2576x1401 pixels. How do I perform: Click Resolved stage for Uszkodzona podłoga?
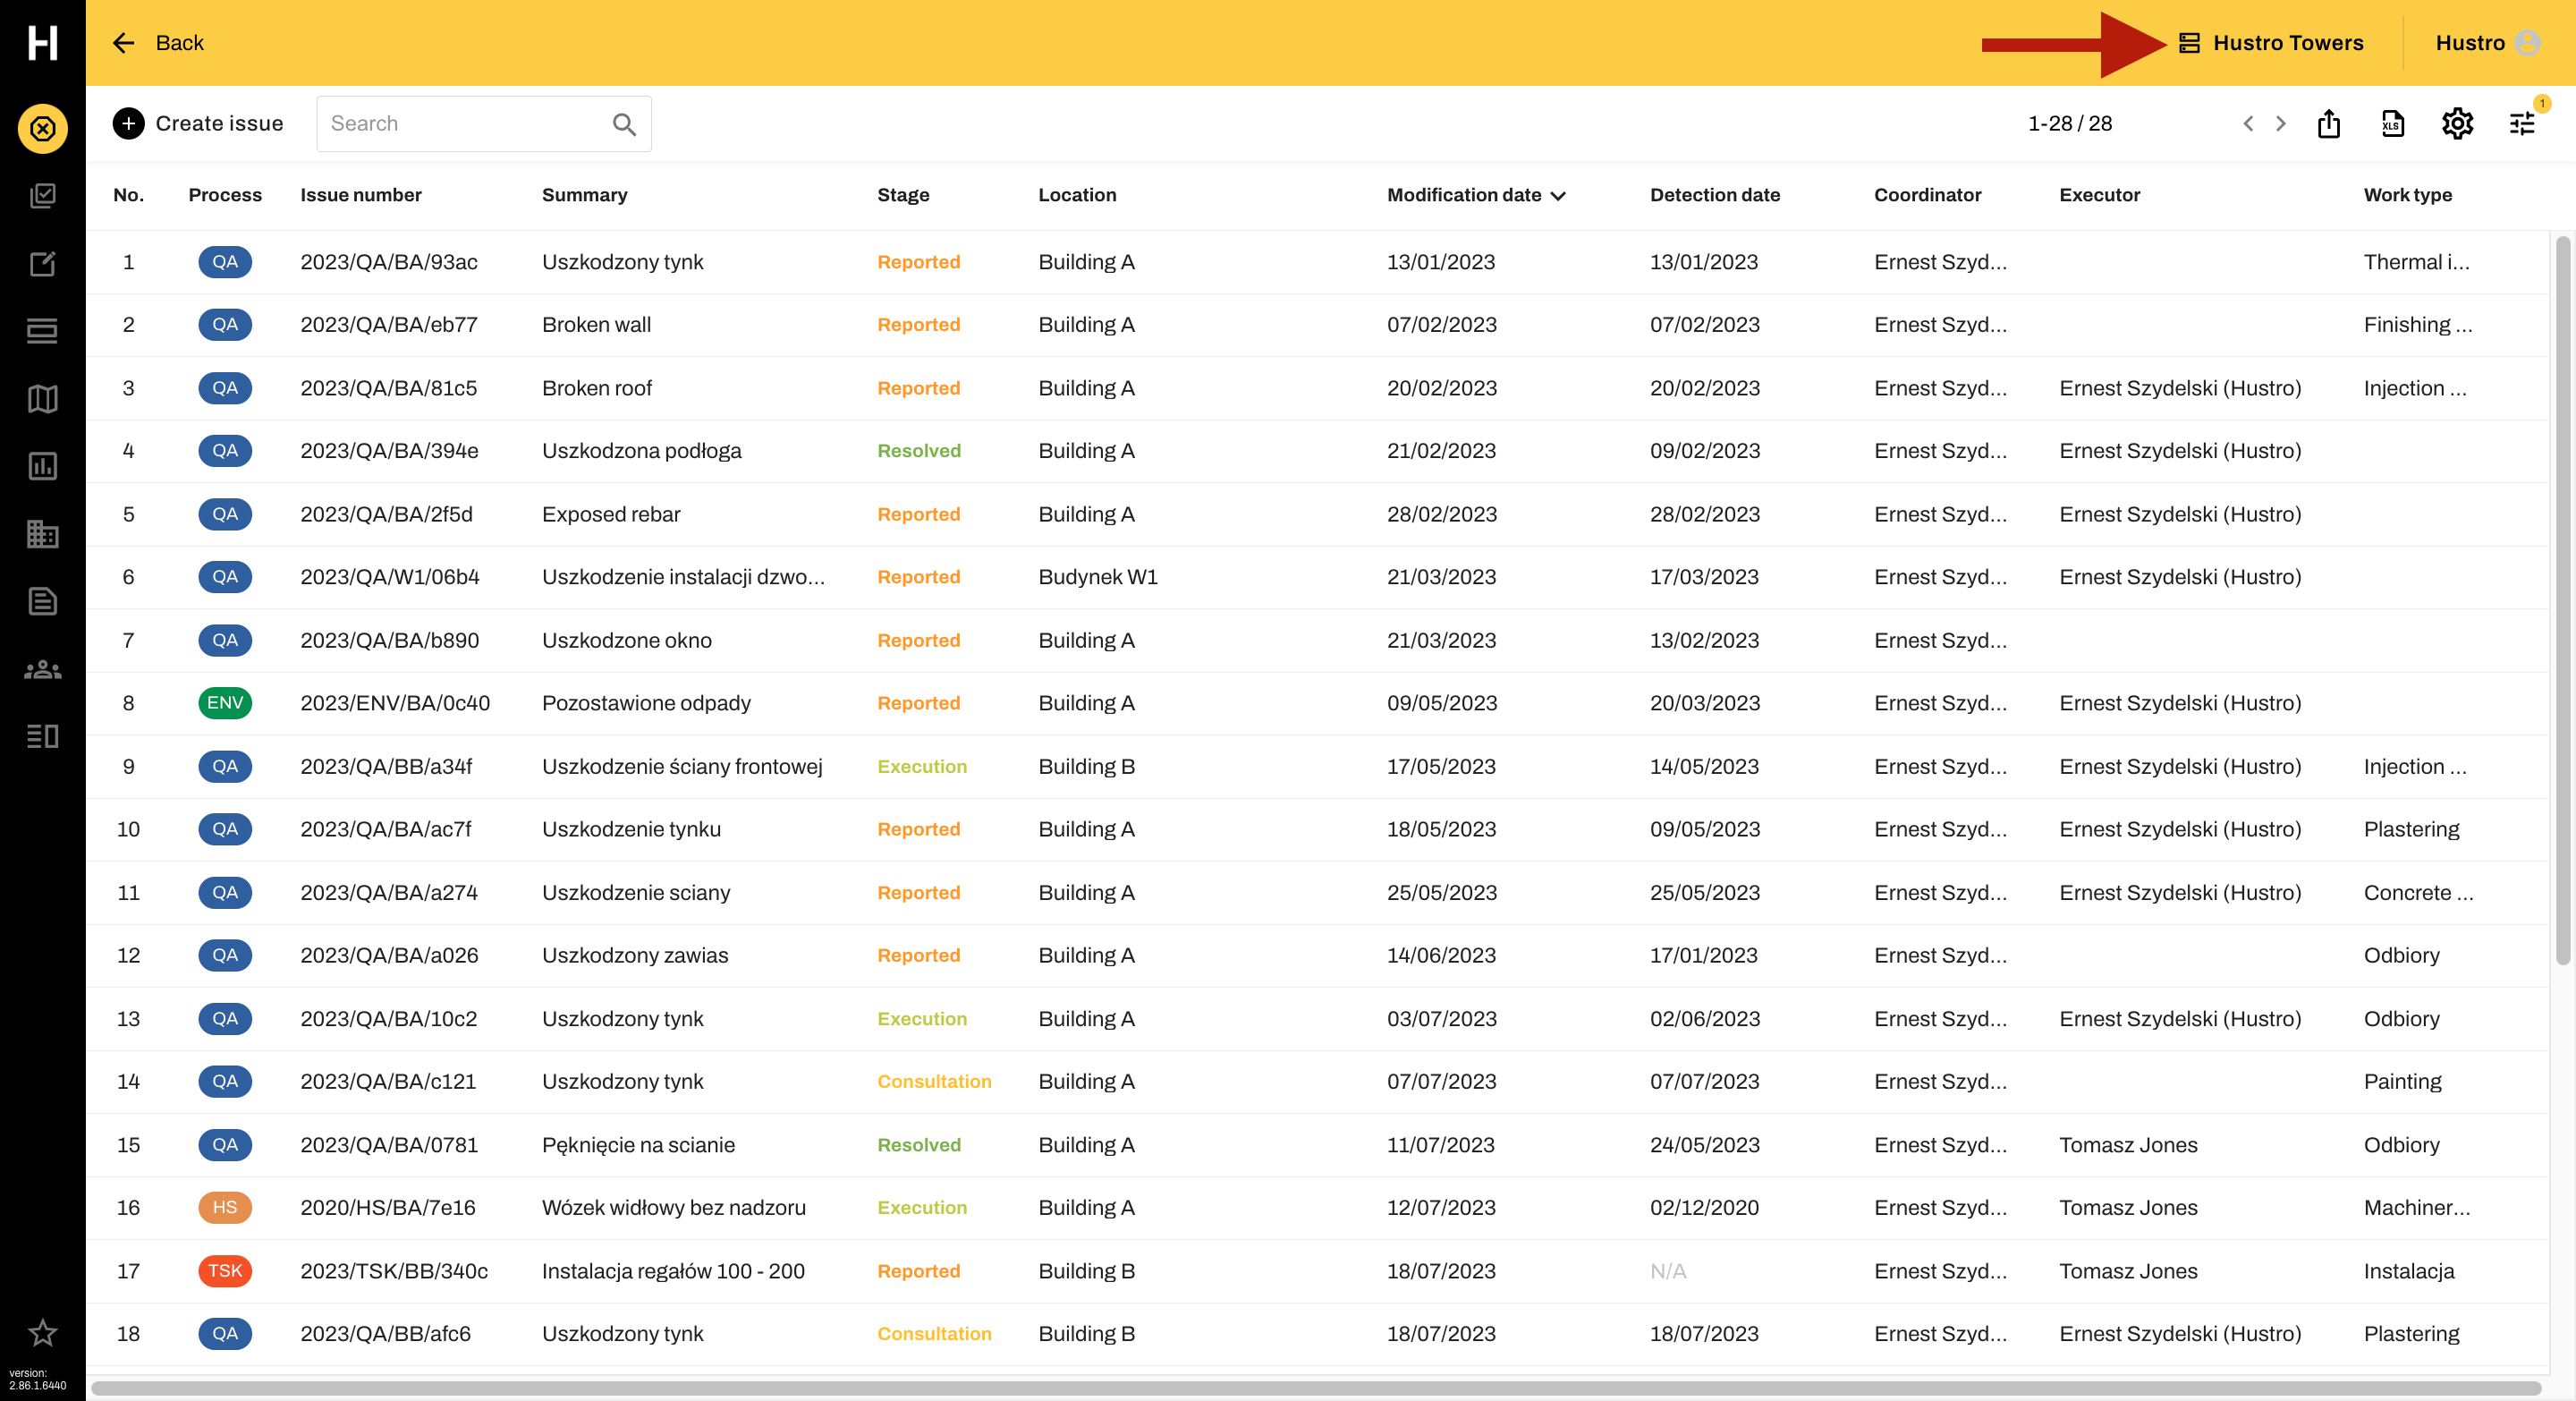(x=918, y=451)
